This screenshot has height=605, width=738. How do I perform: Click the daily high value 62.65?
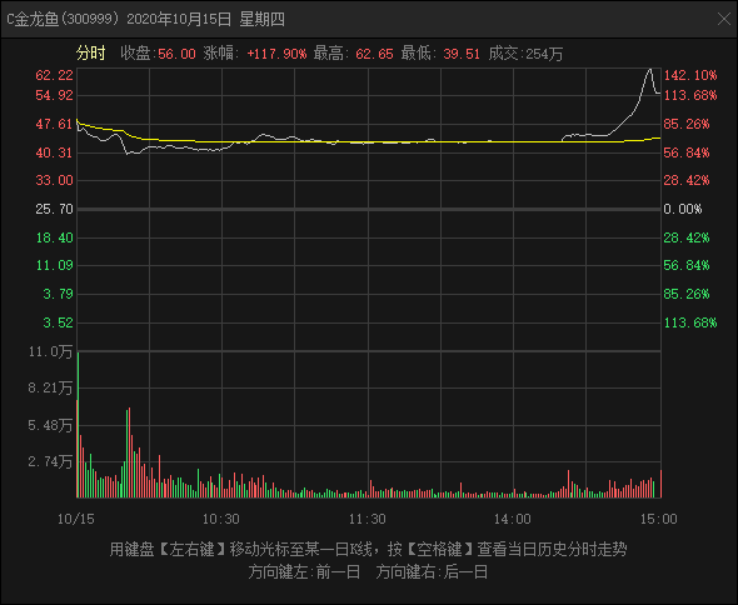(374, 54)
